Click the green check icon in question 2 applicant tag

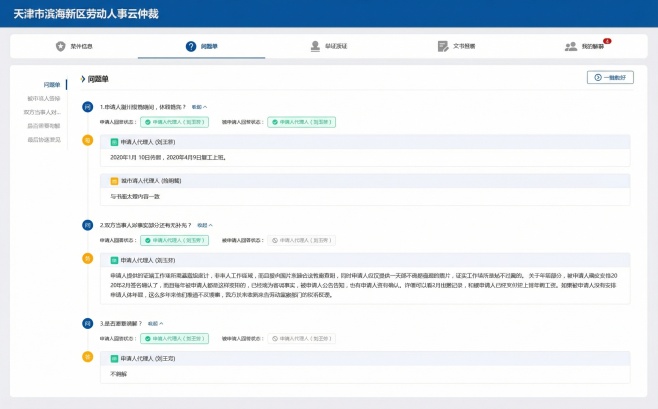click(148, 240)
